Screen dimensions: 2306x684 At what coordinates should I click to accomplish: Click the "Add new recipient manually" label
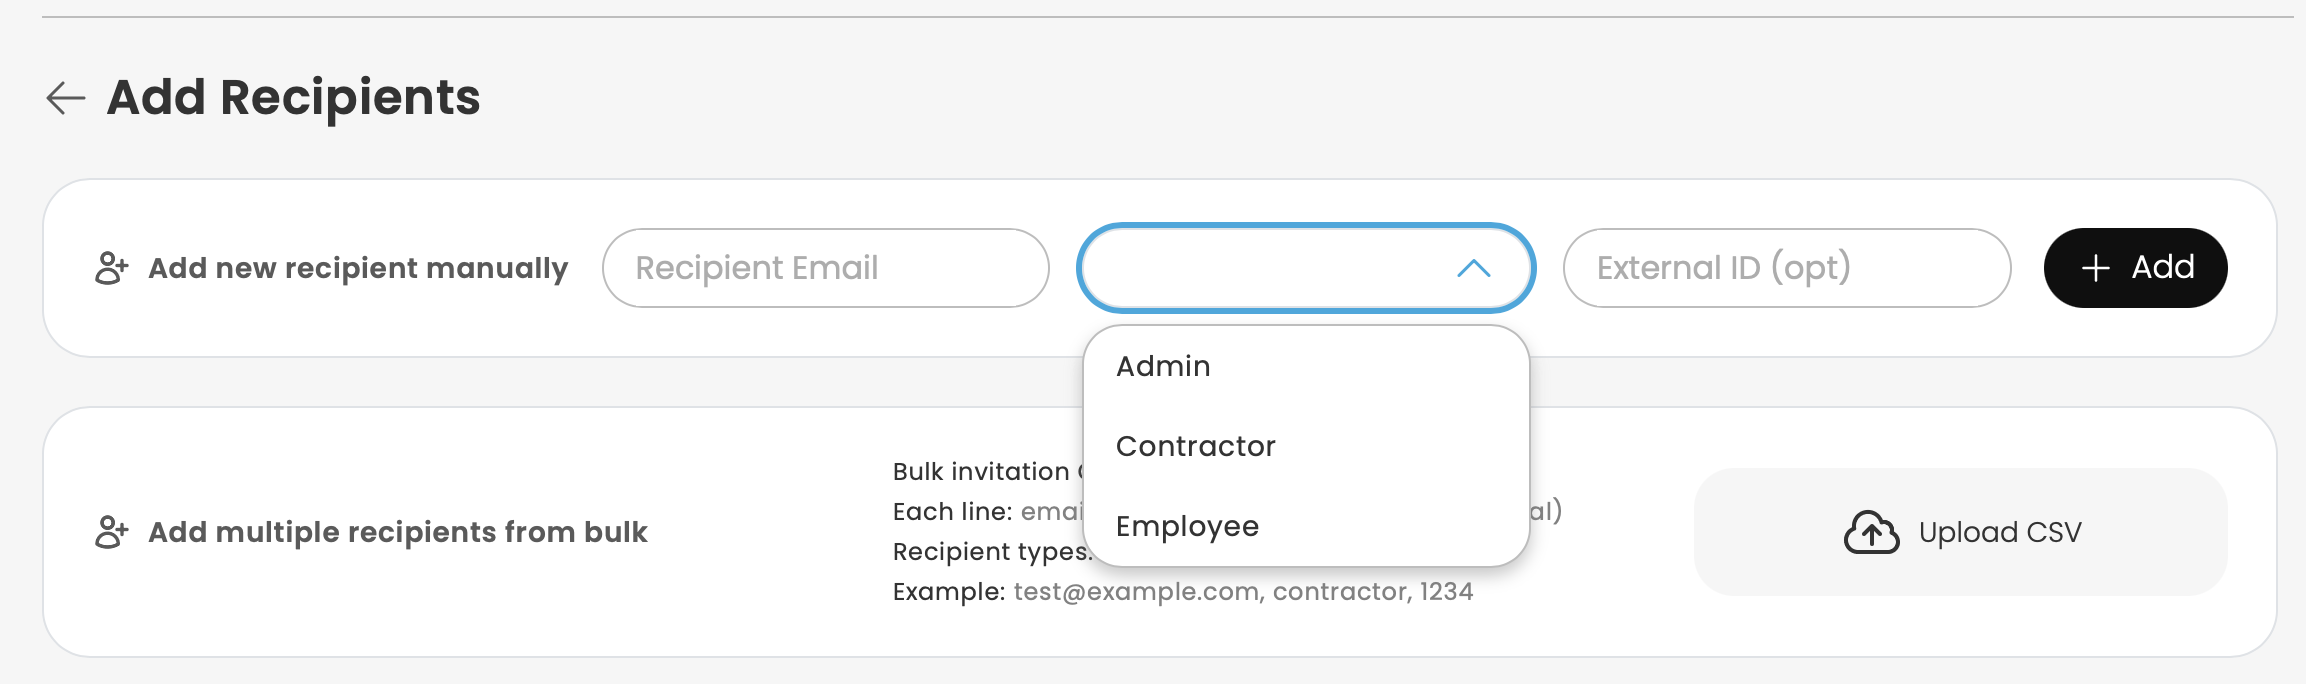(358, 268)
